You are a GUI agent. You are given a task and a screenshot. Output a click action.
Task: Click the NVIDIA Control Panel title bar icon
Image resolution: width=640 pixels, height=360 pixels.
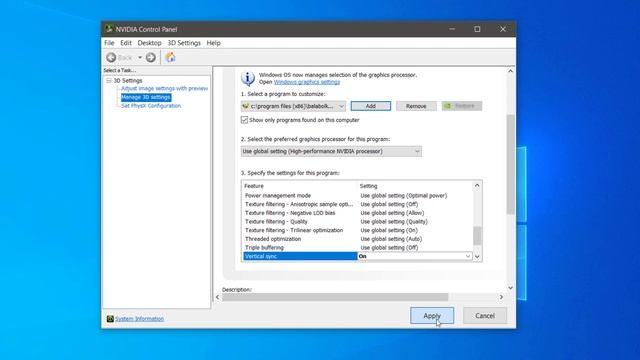click(109, 29)
